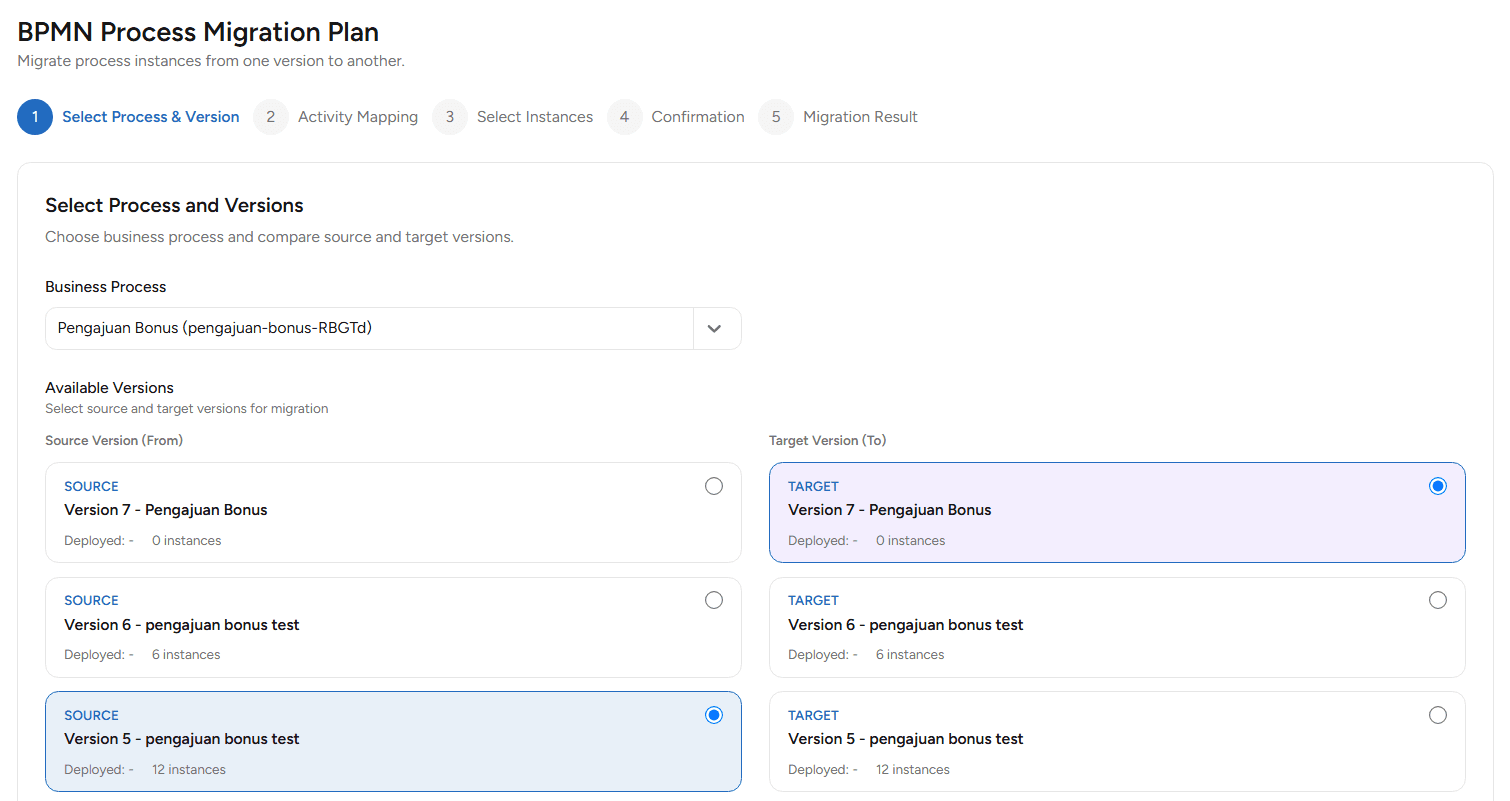Click target card title Version 5 - pengajuan bonus test
1510x801 pixels.
pos(906,739)
